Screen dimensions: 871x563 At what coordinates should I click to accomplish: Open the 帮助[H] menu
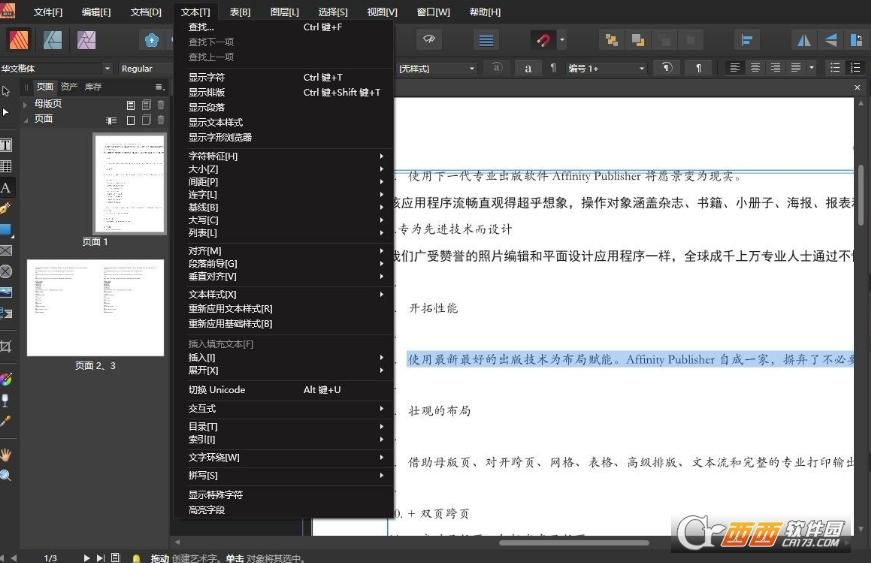click(485, 12)
